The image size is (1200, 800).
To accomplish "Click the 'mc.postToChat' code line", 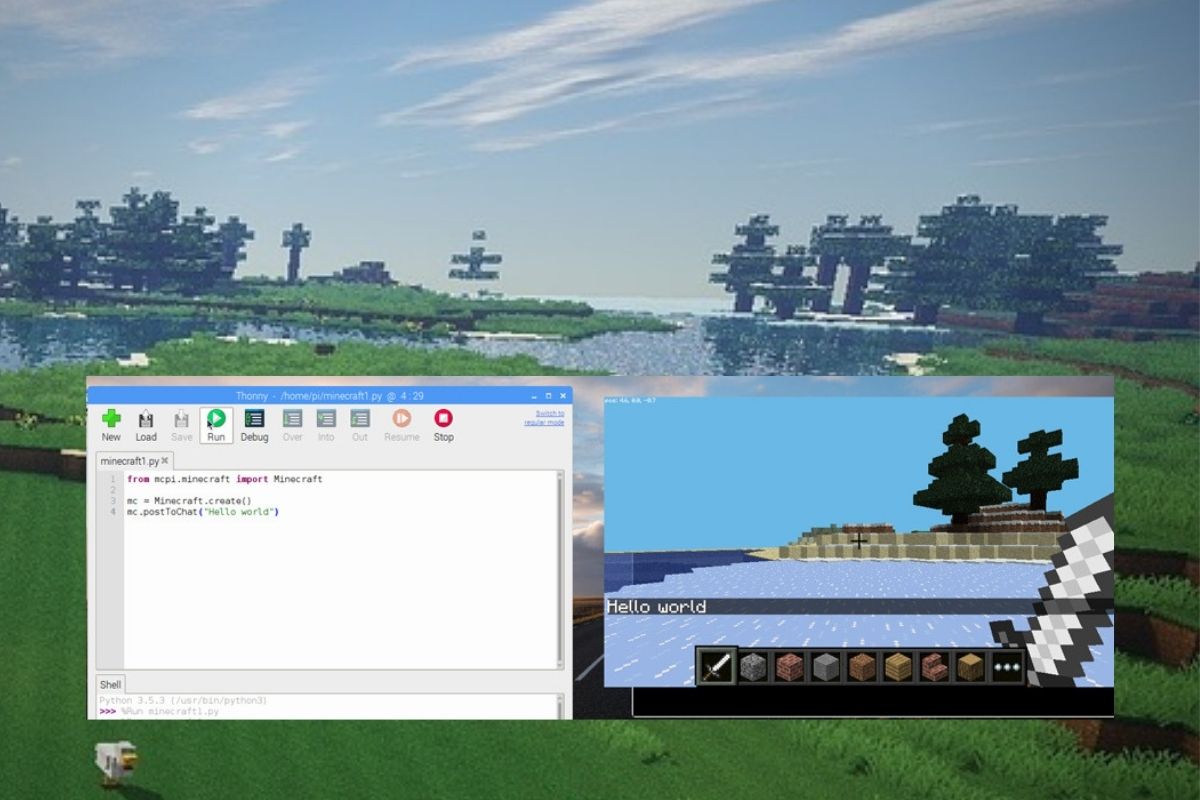I will click(x=203, y=511).
